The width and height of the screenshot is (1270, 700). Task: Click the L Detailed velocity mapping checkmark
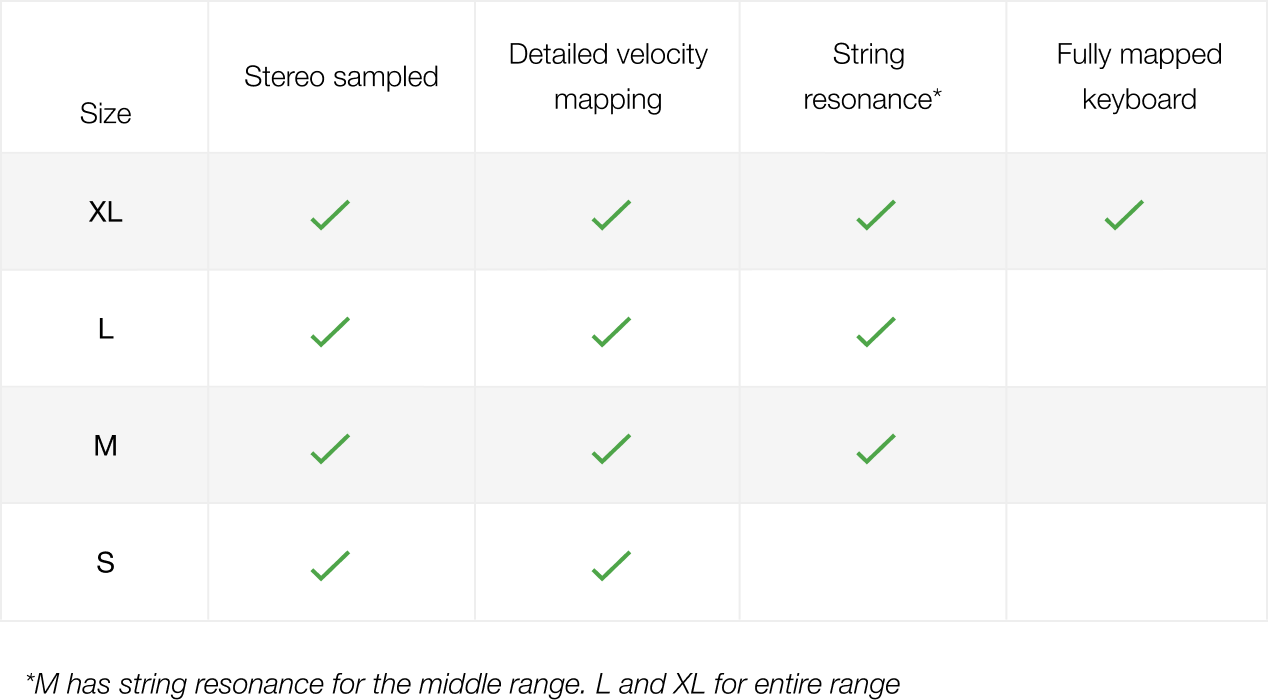pyautogui.click(x=611, y=332)
